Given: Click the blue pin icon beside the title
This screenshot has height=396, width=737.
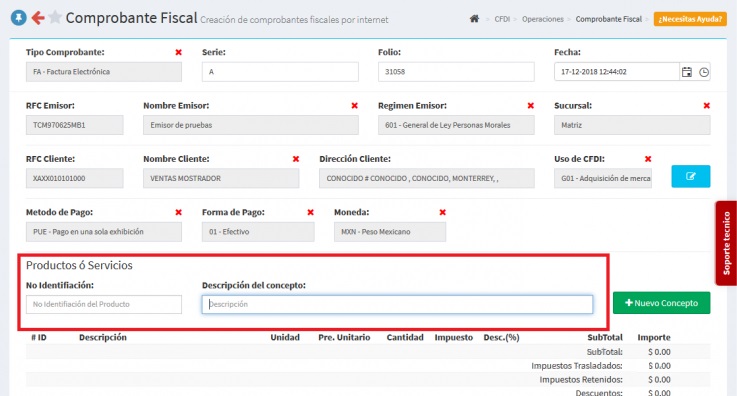Looking at the screenshot, I should click(x=18, y=18).
